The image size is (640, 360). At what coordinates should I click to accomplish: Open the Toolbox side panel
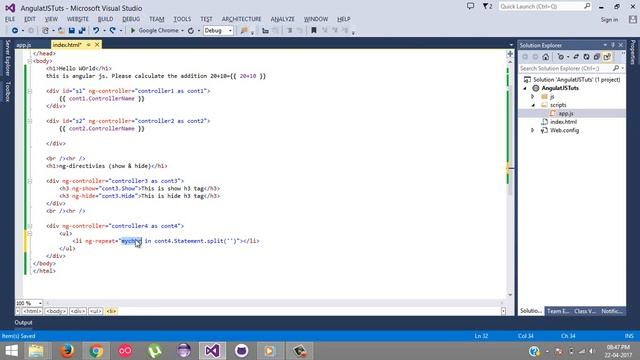[7, 91]
